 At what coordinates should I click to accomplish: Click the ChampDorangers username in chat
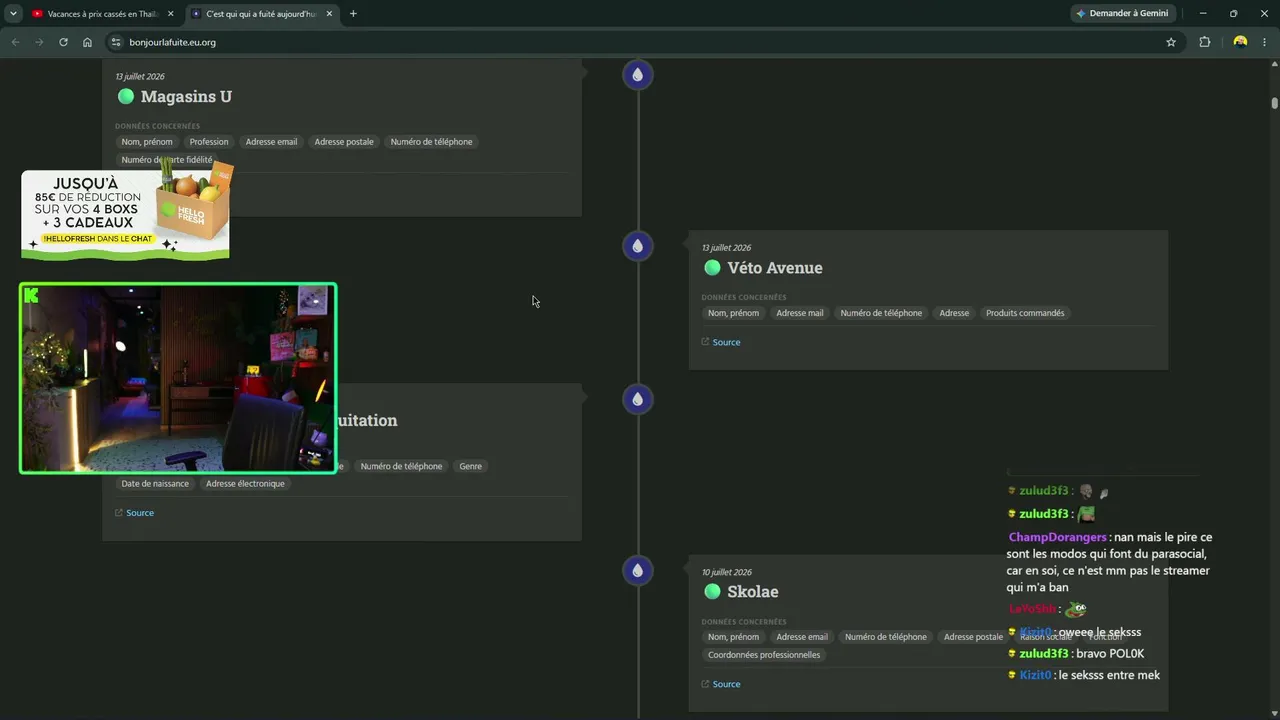pyautogui.click(x=1057, y=537)
